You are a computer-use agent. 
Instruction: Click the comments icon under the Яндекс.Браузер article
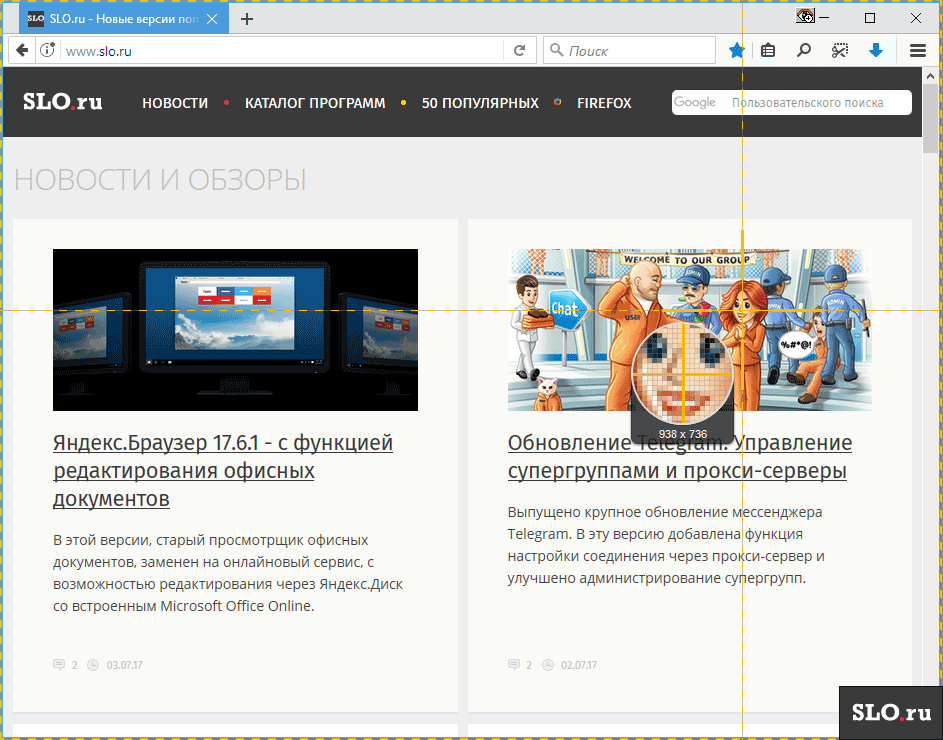tap(59, 665)
